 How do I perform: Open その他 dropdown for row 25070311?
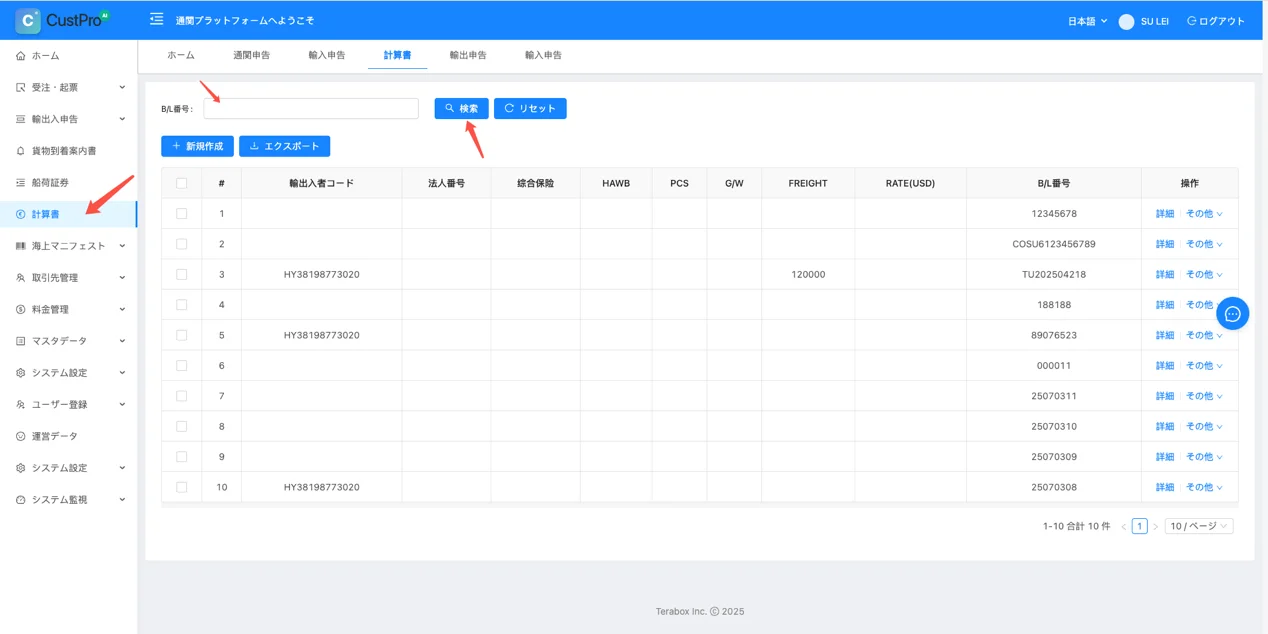point(1204,396)
